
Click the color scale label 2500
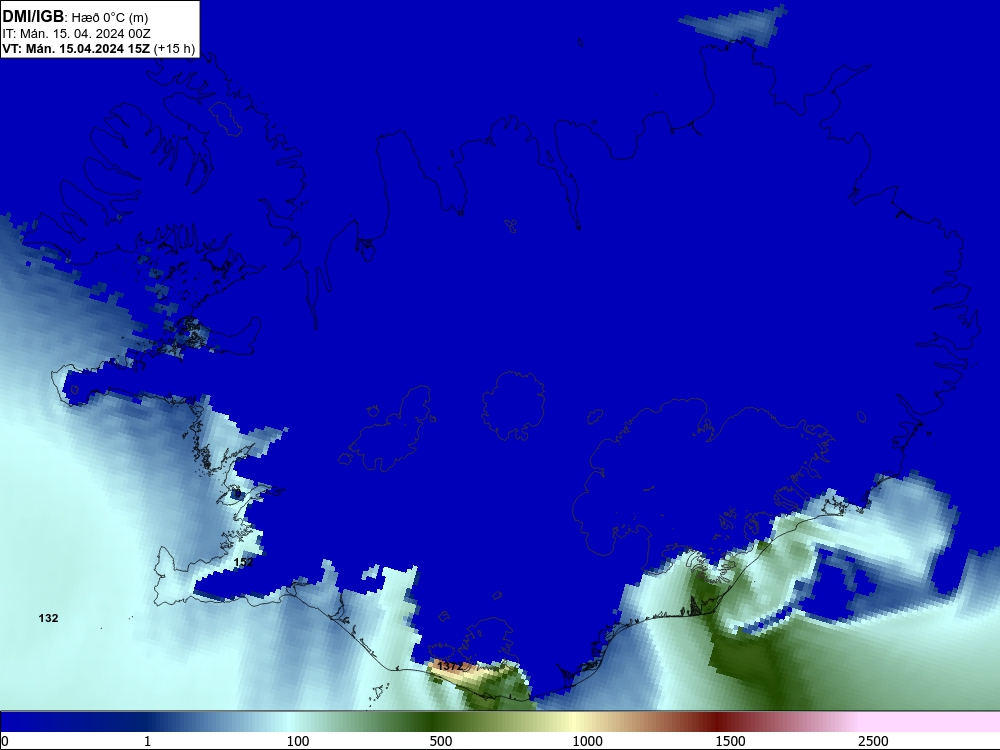coord(873,741)
